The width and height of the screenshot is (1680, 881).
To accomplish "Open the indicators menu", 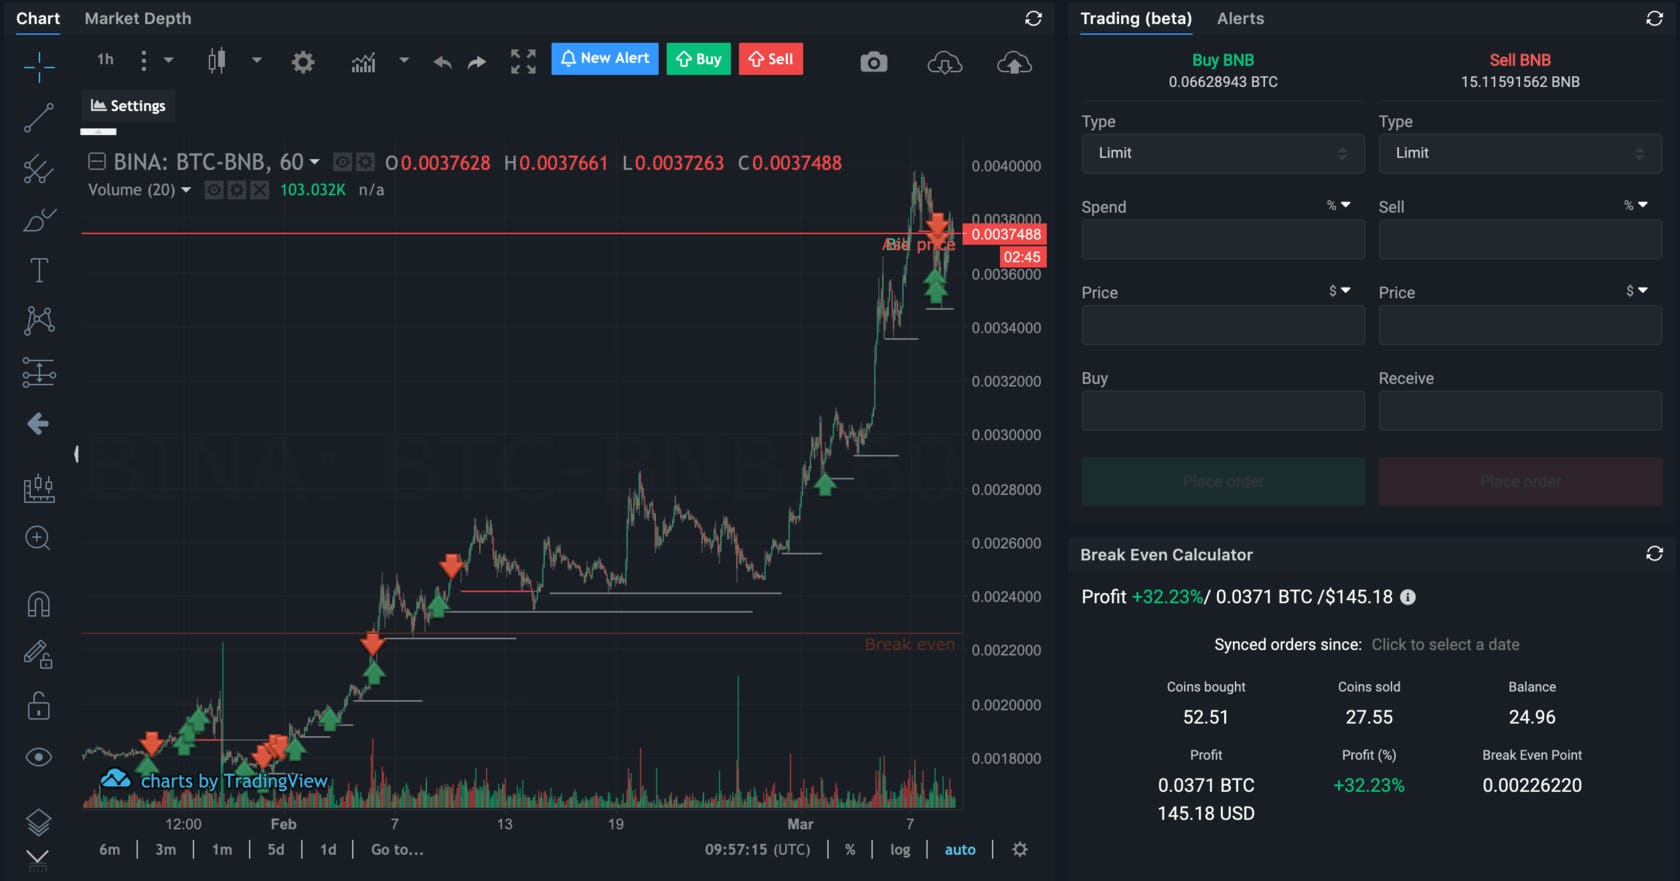I will pyautogui.click(x=364, y=62).
